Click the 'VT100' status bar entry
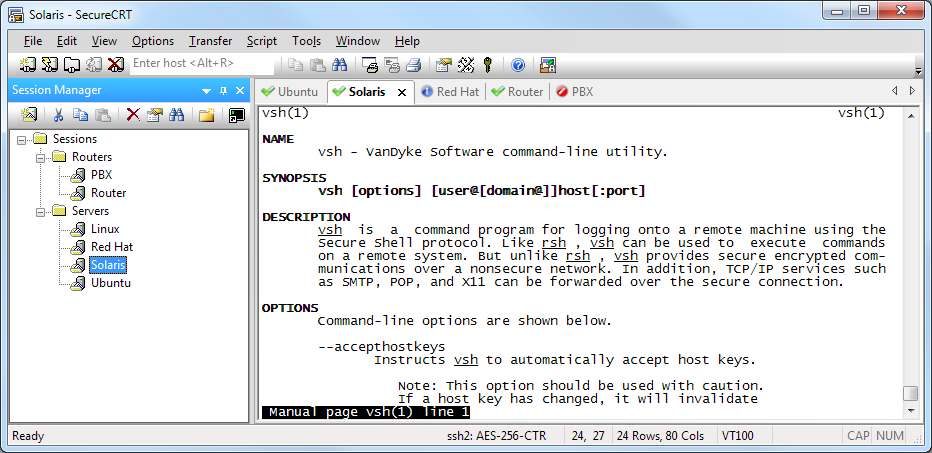 point(738,436)
